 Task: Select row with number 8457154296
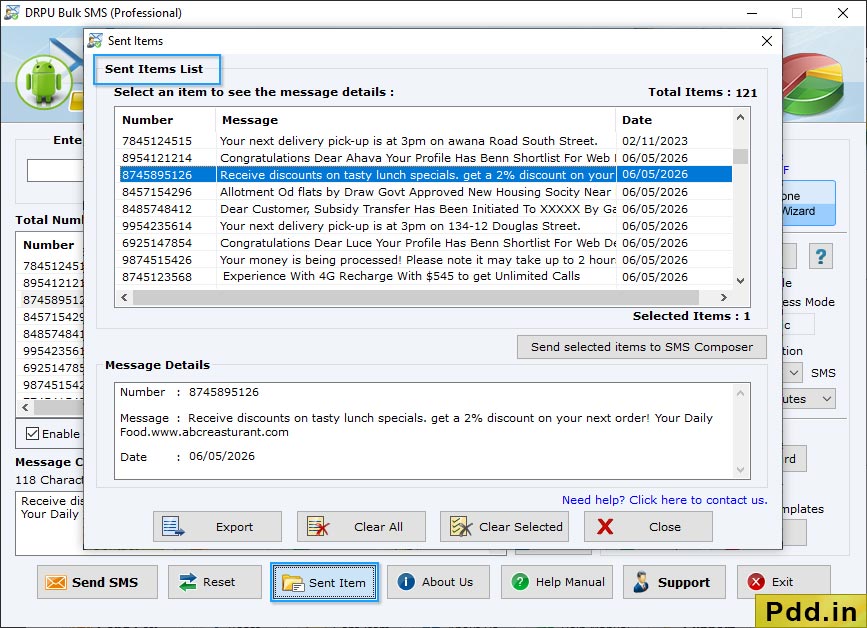426,192
